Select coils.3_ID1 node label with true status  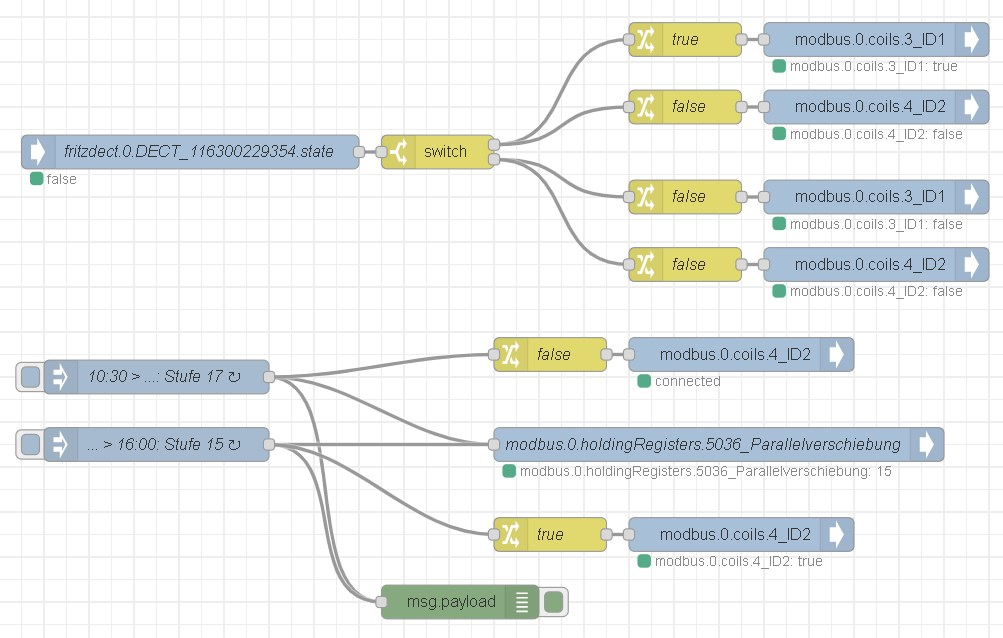[870, 40]
